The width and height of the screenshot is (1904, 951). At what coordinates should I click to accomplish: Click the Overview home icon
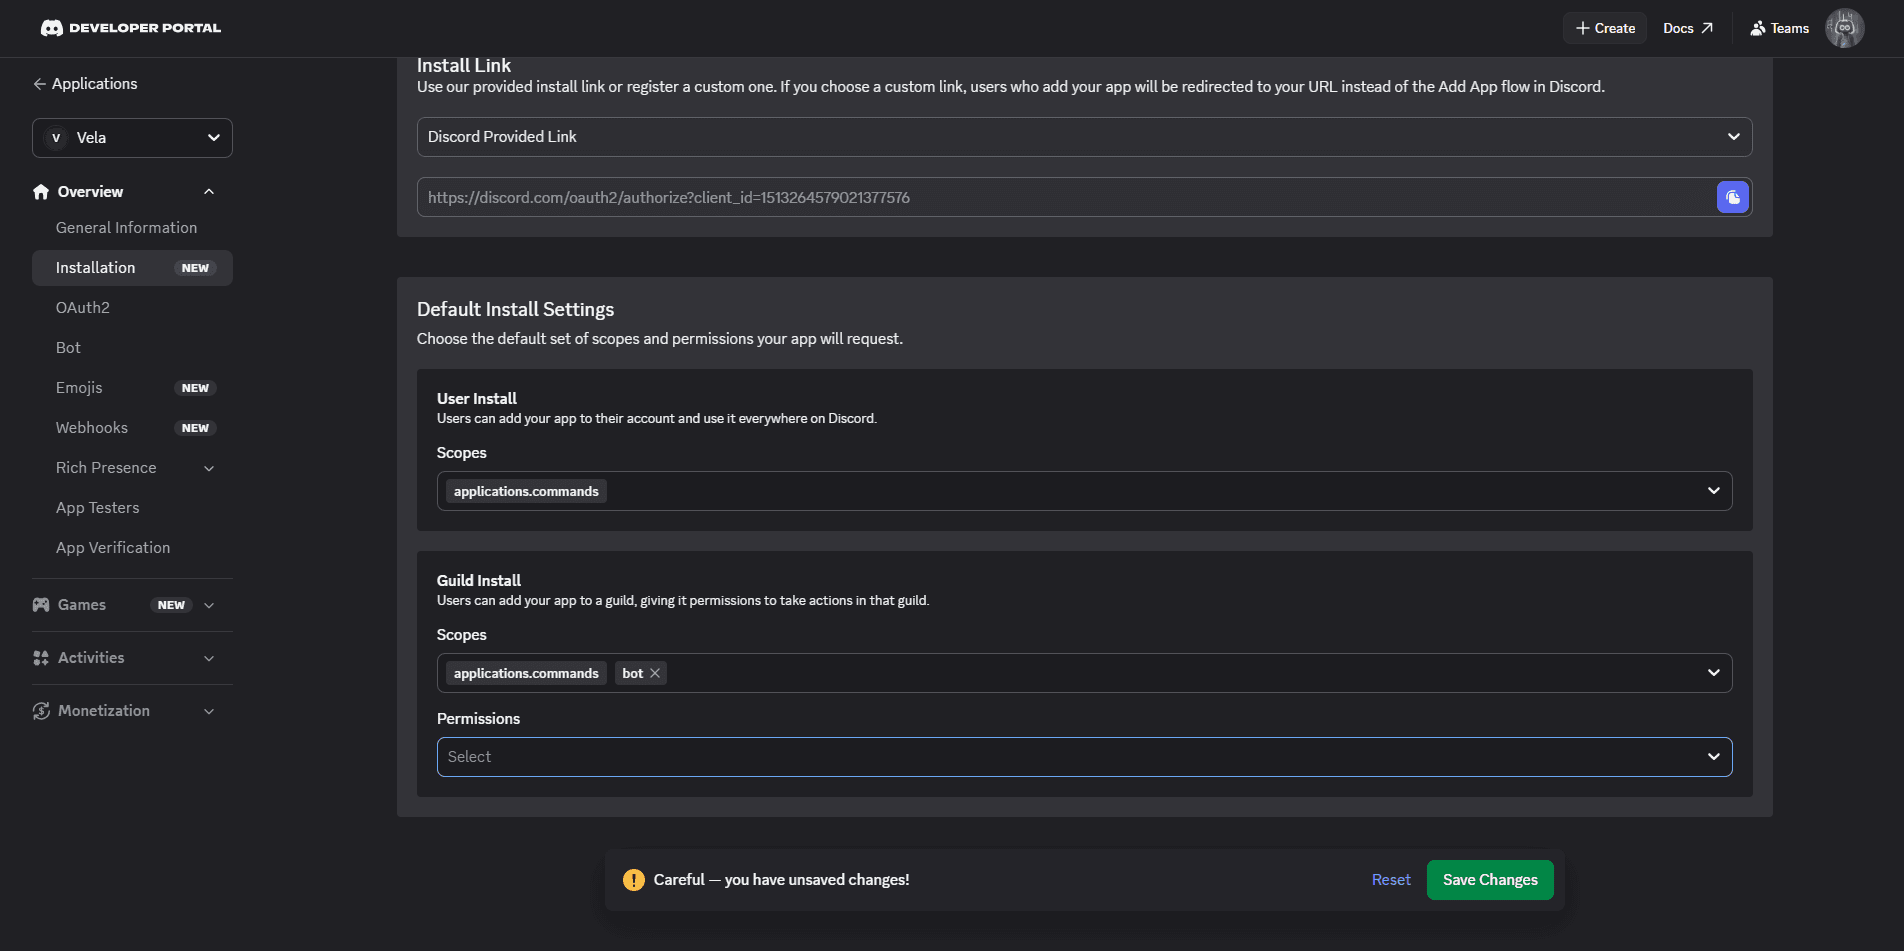(41, 192)
